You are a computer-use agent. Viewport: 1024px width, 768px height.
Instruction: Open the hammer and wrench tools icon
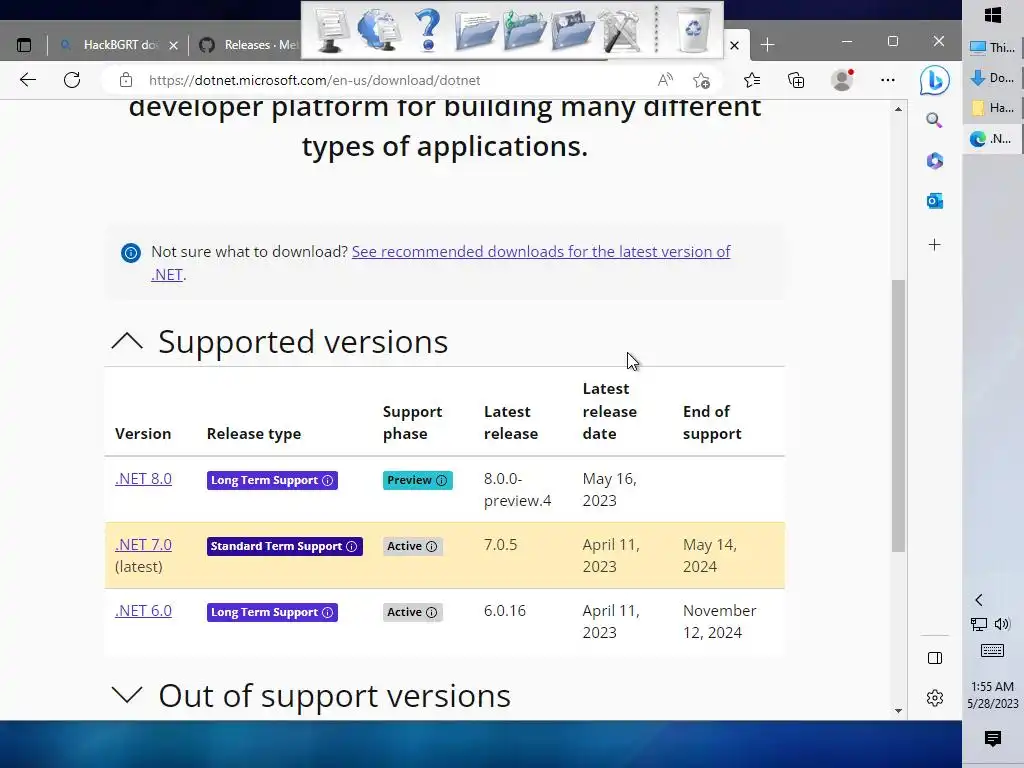coord(621,31)
